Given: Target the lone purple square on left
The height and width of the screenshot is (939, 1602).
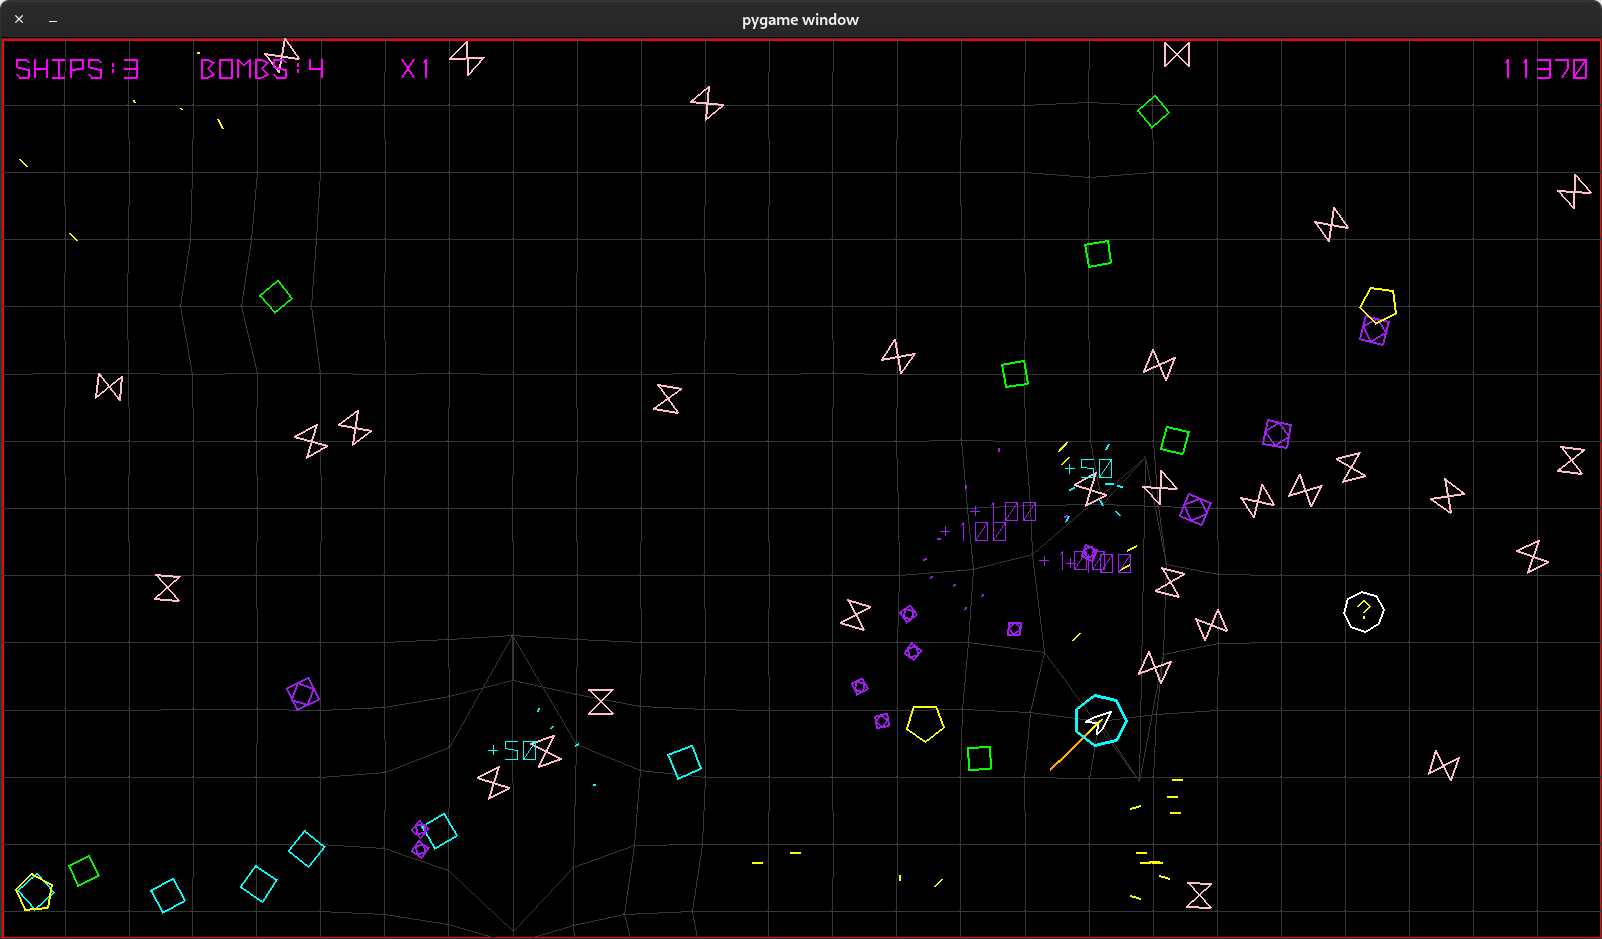Looking at the screenshot, I should 303,694.
